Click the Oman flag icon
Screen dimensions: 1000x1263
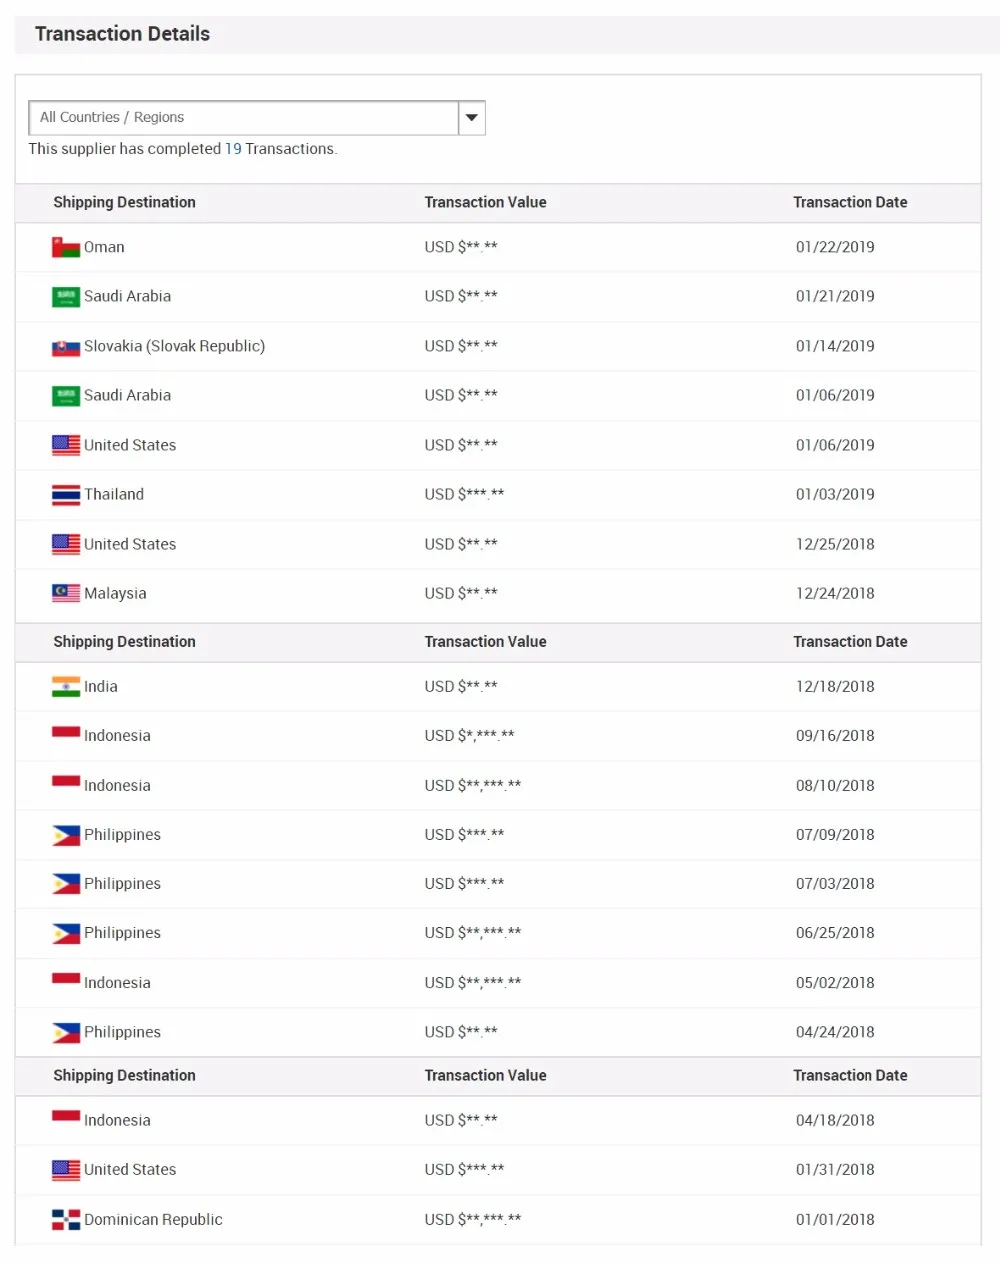coord(66,247)
